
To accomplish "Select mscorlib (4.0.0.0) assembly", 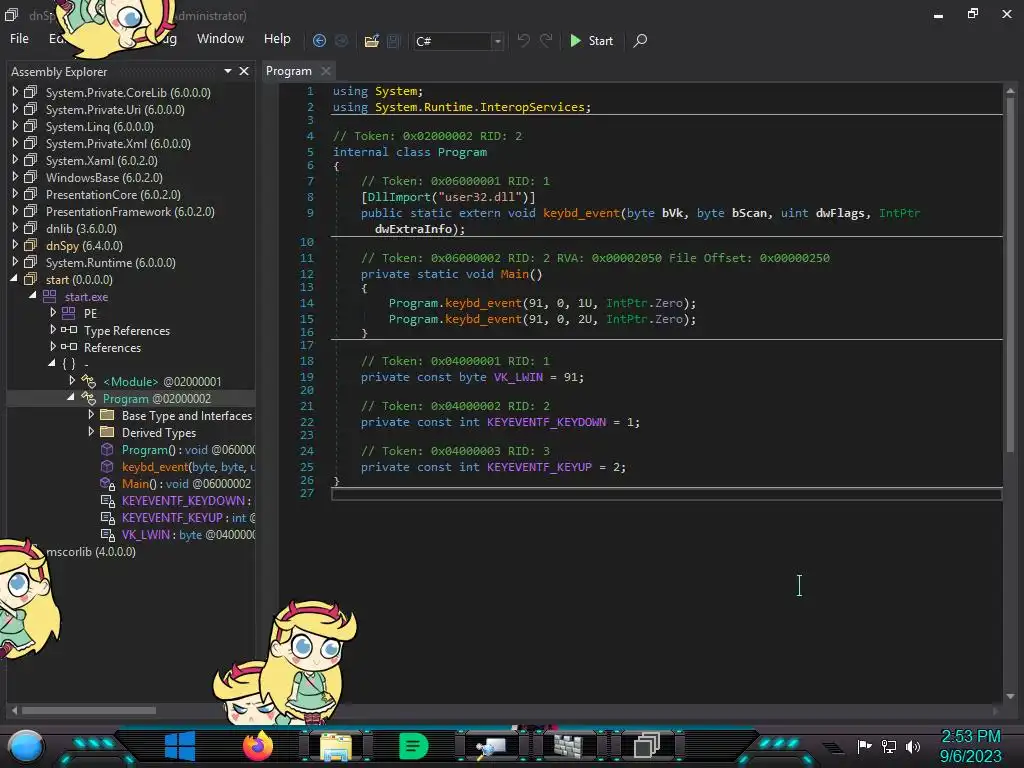I will [91, 552].
